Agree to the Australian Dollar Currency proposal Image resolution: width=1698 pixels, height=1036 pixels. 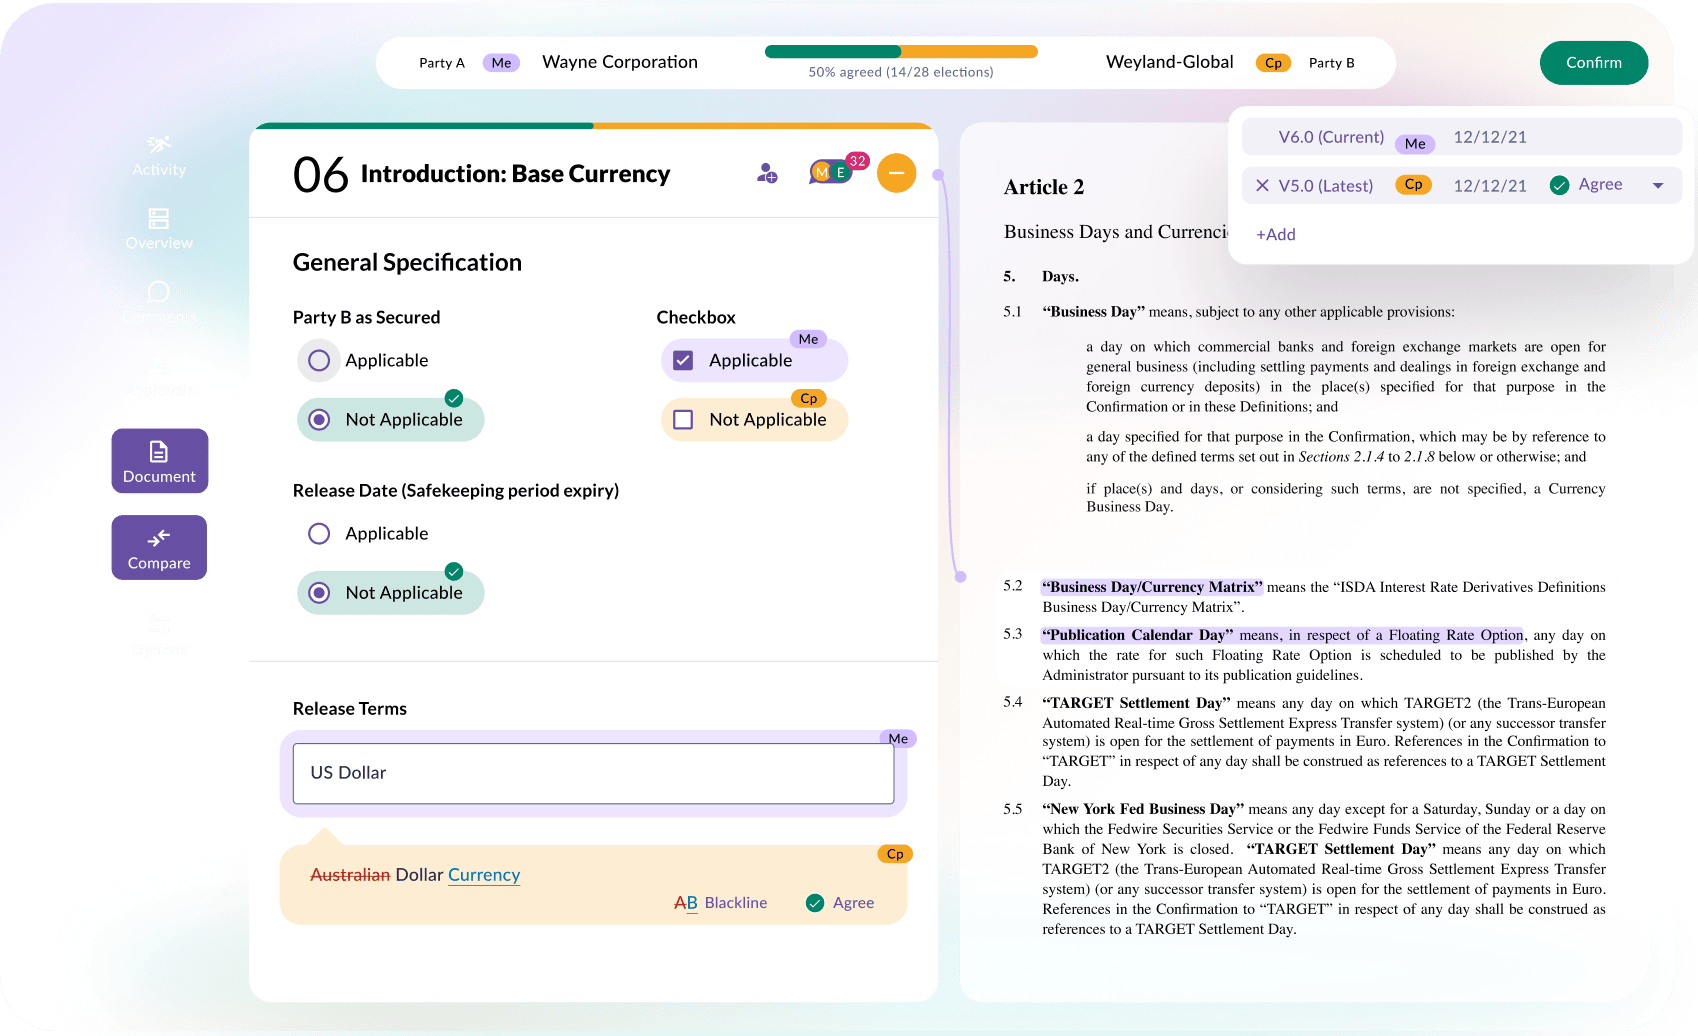840,903
